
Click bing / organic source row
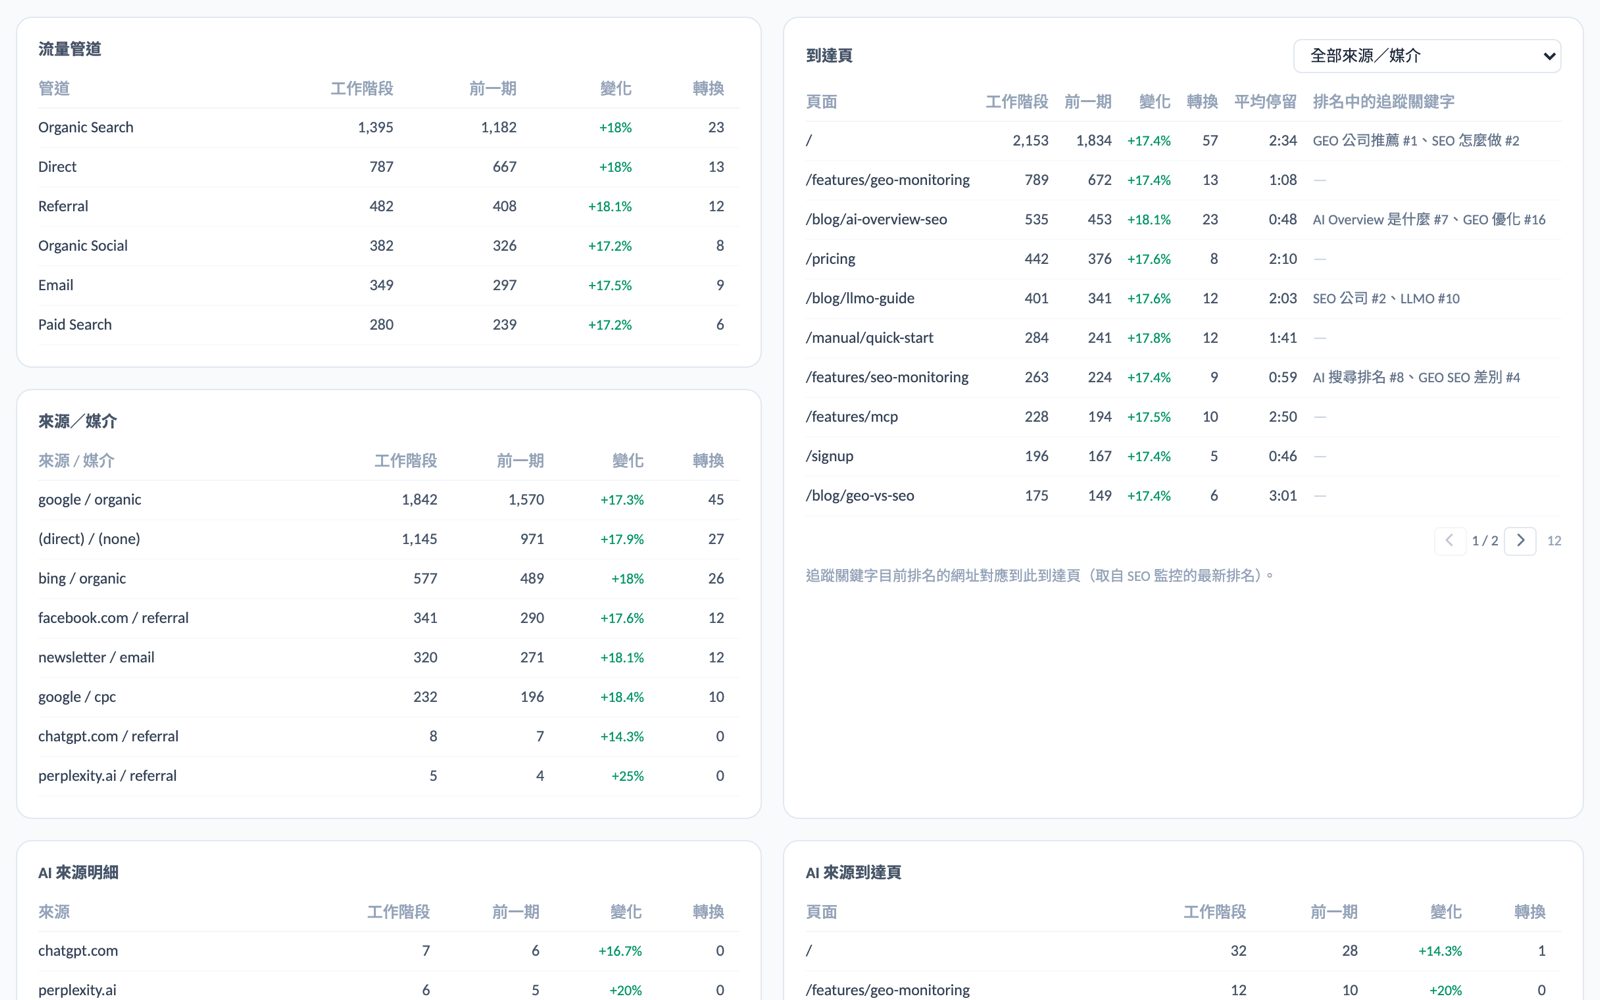tap(388, 579)
